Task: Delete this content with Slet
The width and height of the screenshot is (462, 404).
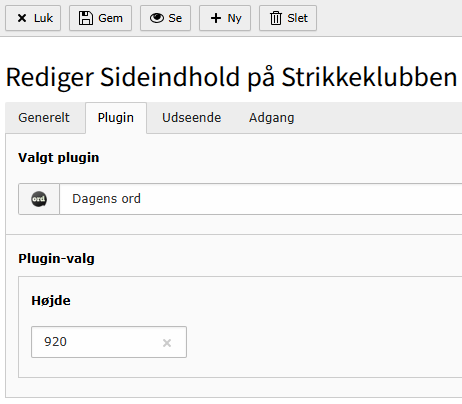Action: (298, 18)
